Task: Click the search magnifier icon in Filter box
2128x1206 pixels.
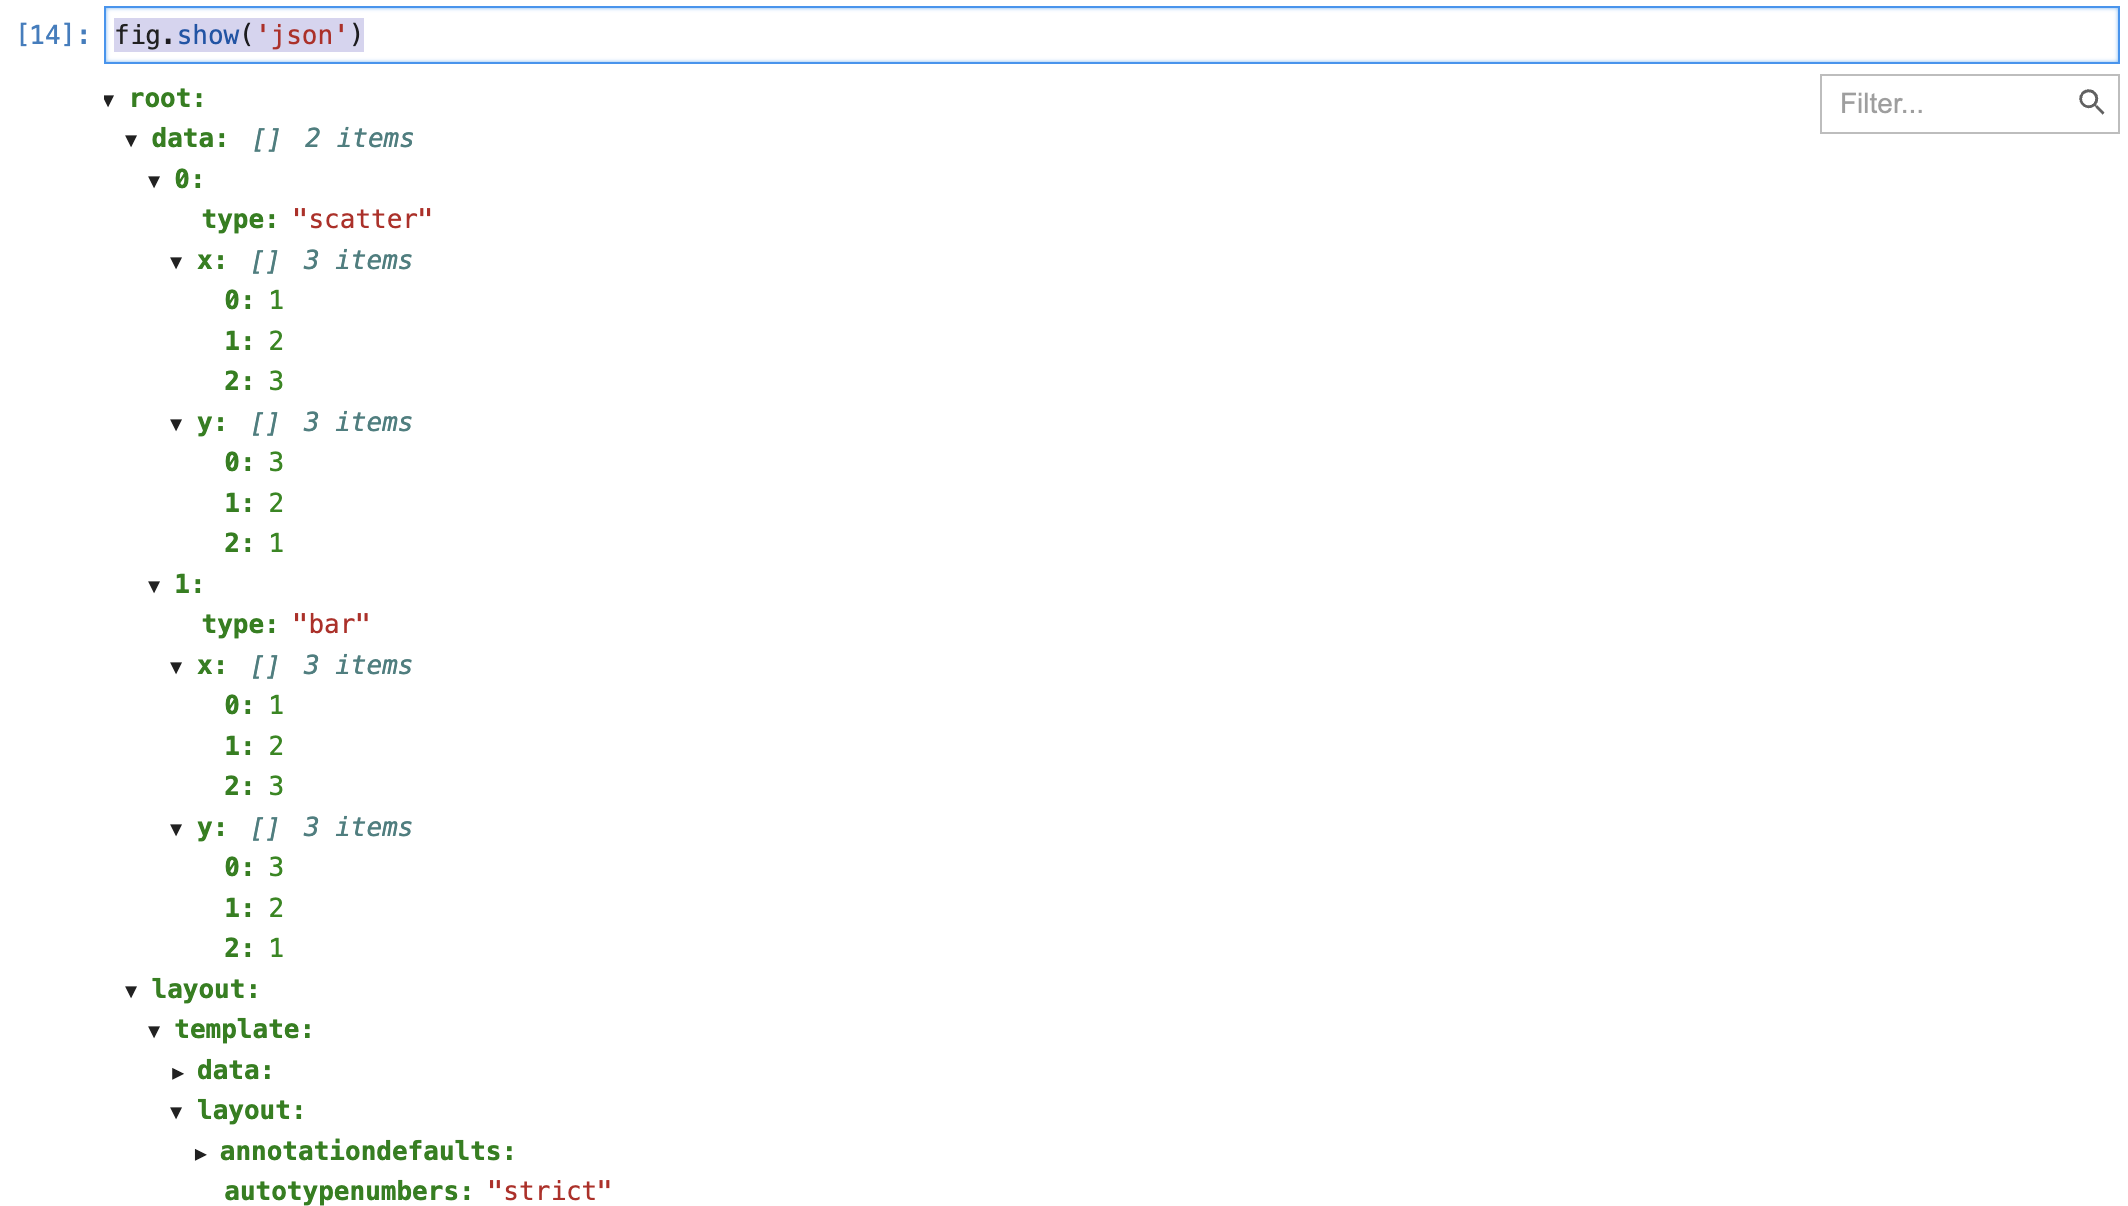Action: pyautogui.click(x=2091, y=102)
